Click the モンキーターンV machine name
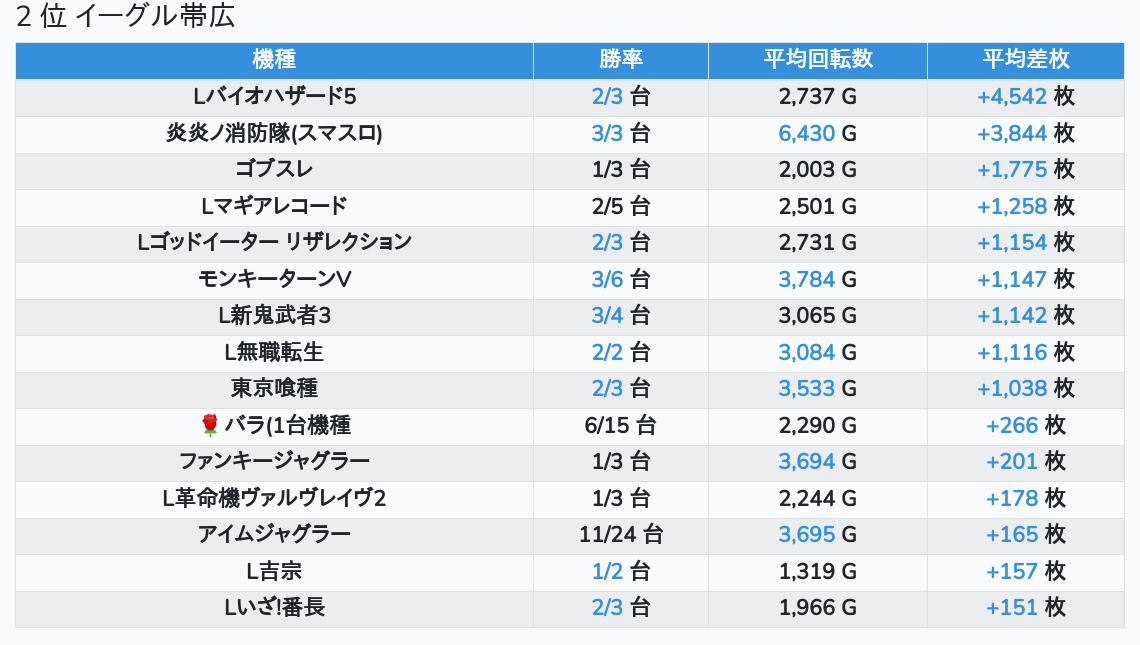The height and width of the screenshot is (645, 1140). (x=274, y=279)
